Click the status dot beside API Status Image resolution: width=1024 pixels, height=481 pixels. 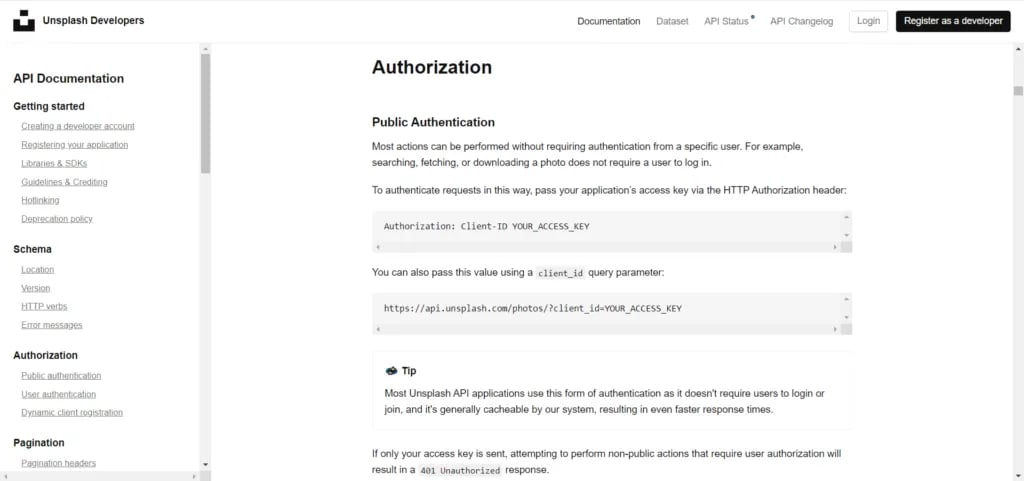pos(753,17)
